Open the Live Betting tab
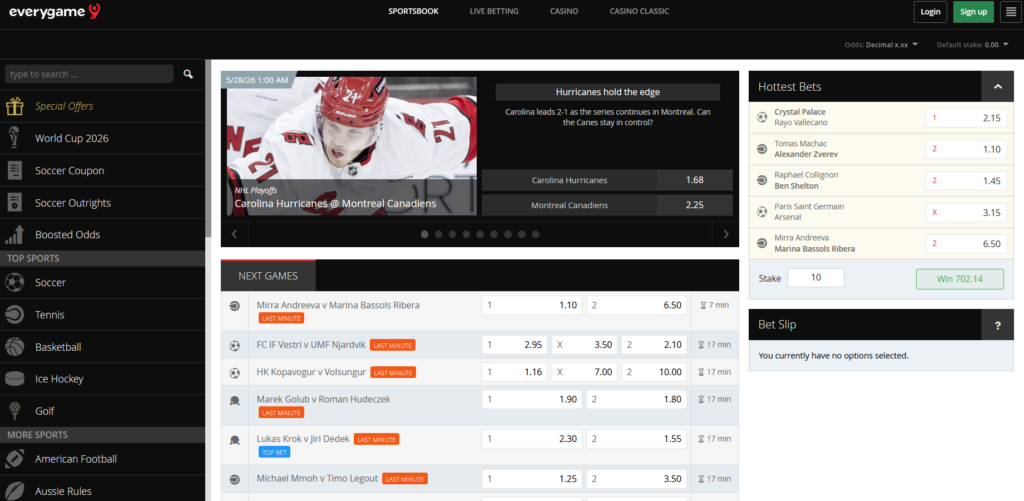The image size is (1024, 501). (494, 11)
